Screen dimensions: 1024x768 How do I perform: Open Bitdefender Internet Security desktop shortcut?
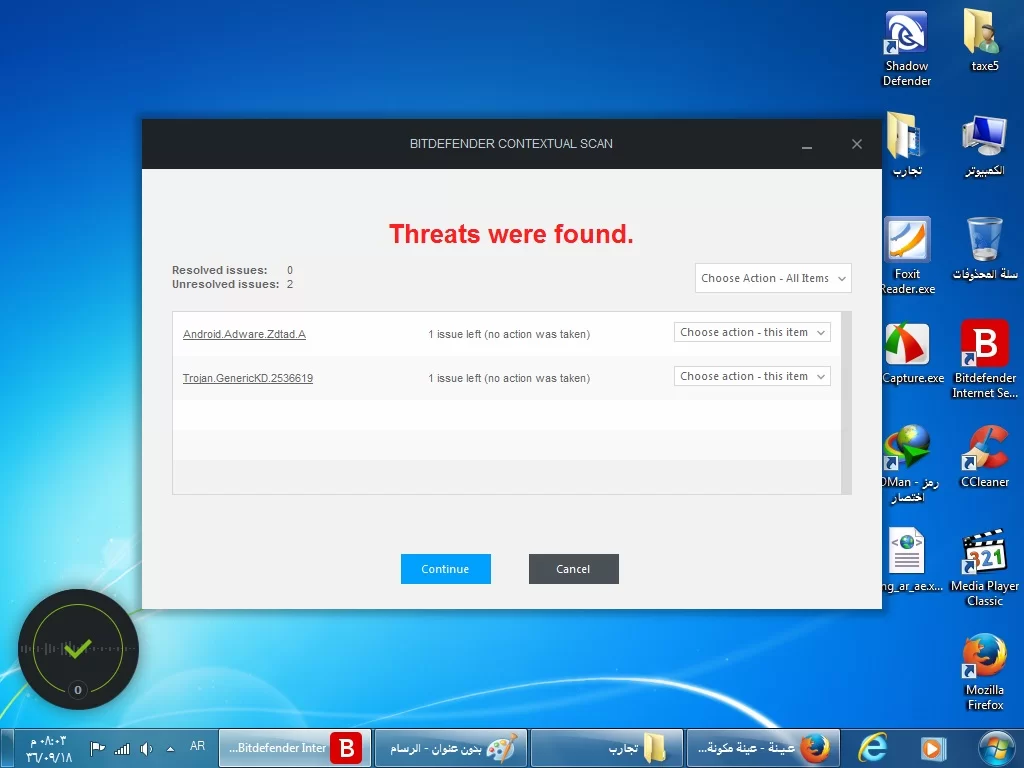[x=984, y=359]
